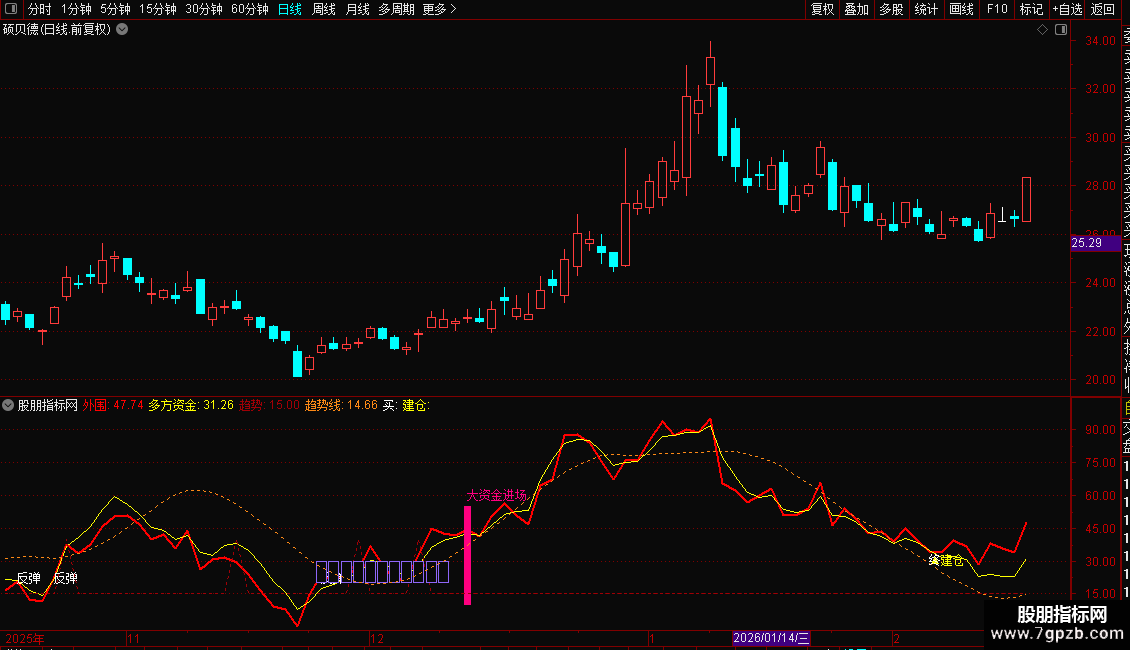The image size is (1130, 650).
Task: Click the 标记 mark button
Action: (1031, 9)
